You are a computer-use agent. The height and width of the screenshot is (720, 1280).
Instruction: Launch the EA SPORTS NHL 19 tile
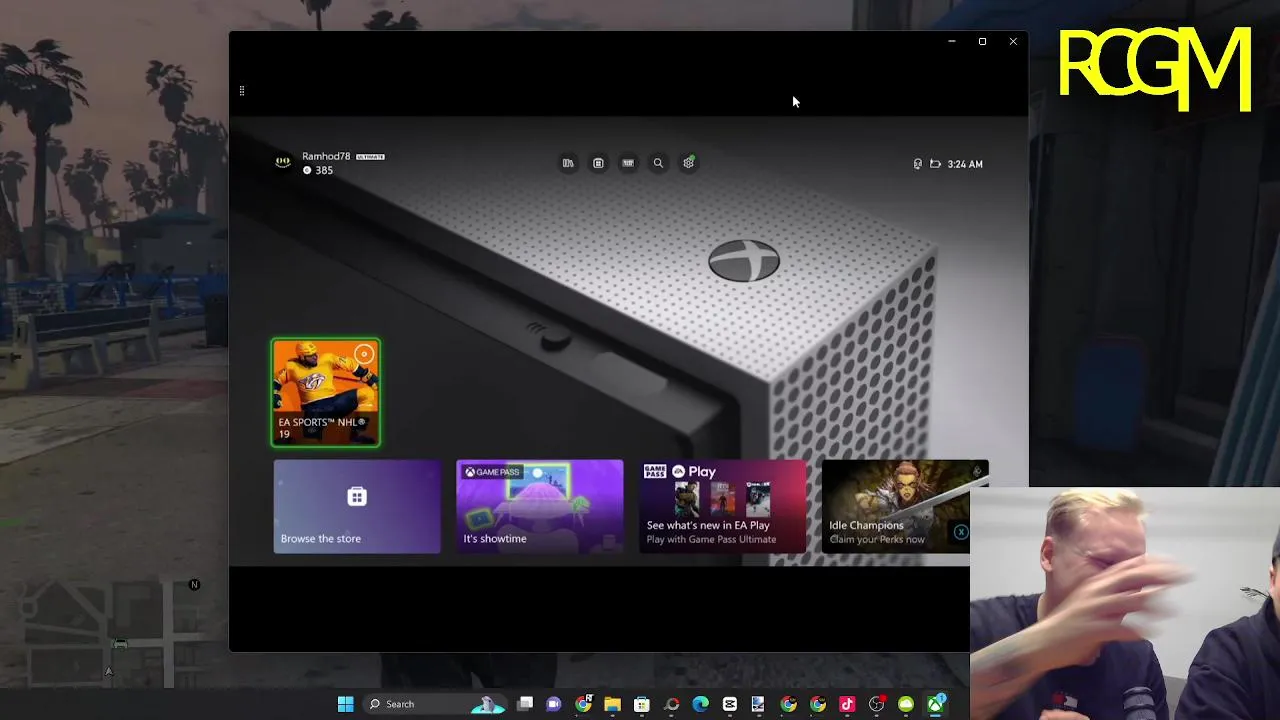tap(326, 392)
